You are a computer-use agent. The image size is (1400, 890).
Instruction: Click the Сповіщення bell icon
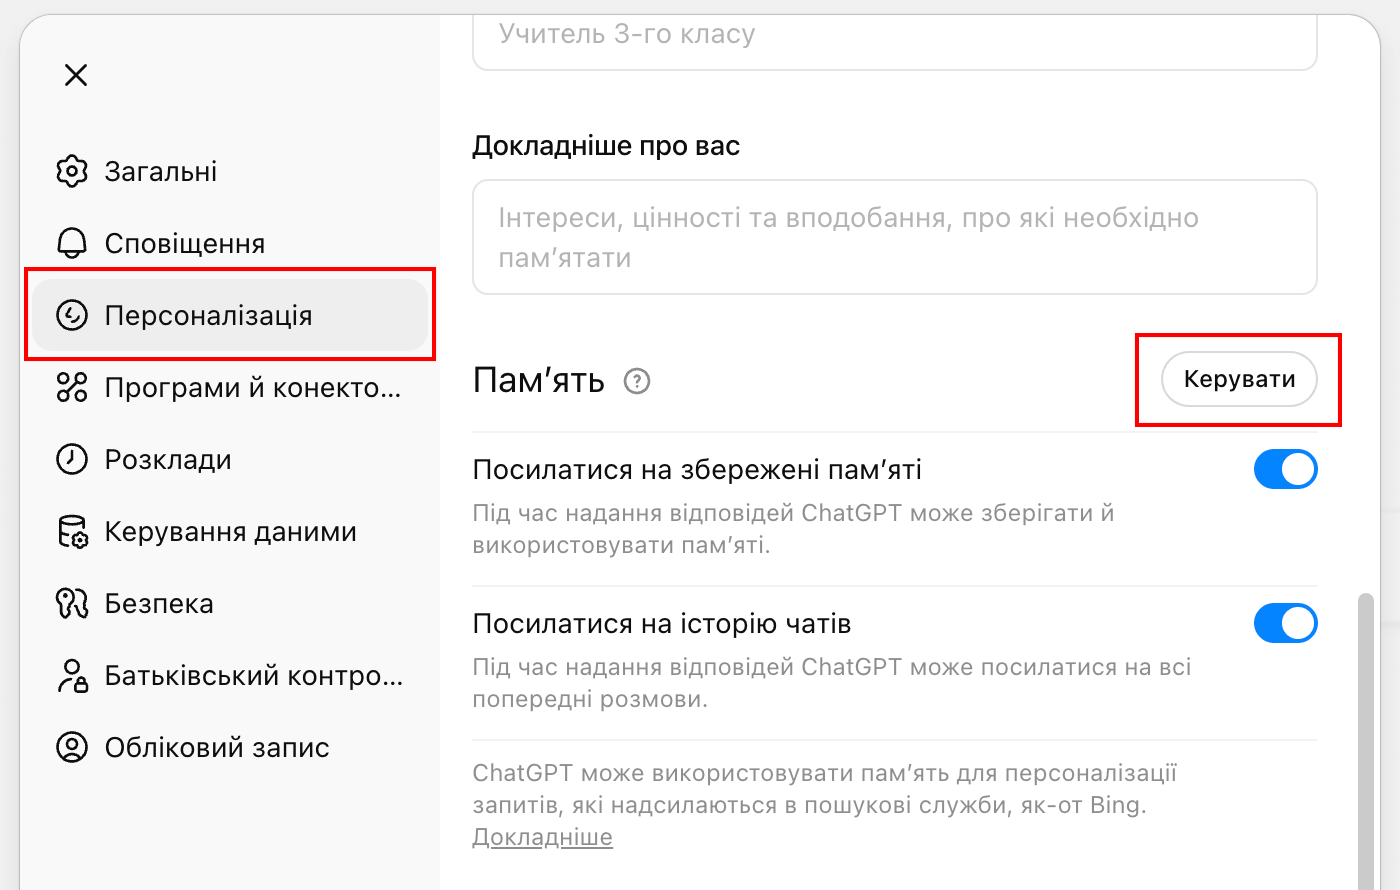tap(72, 244)
